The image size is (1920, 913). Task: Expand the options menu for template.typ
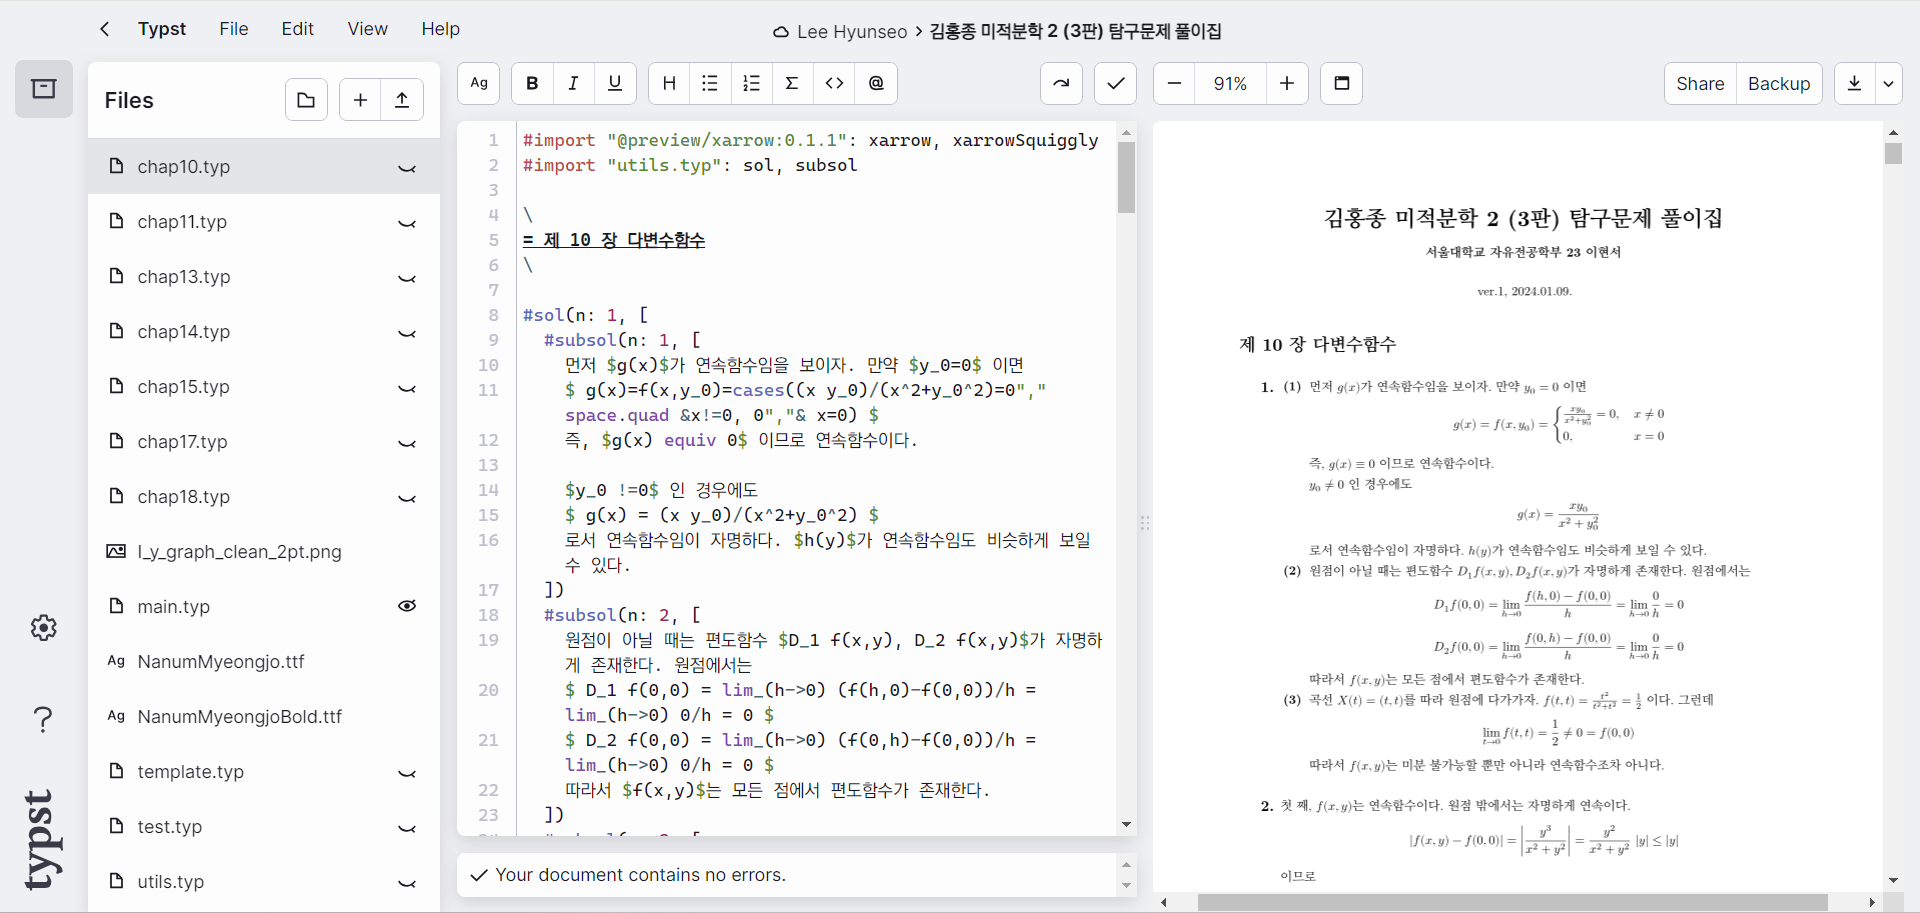407,773
